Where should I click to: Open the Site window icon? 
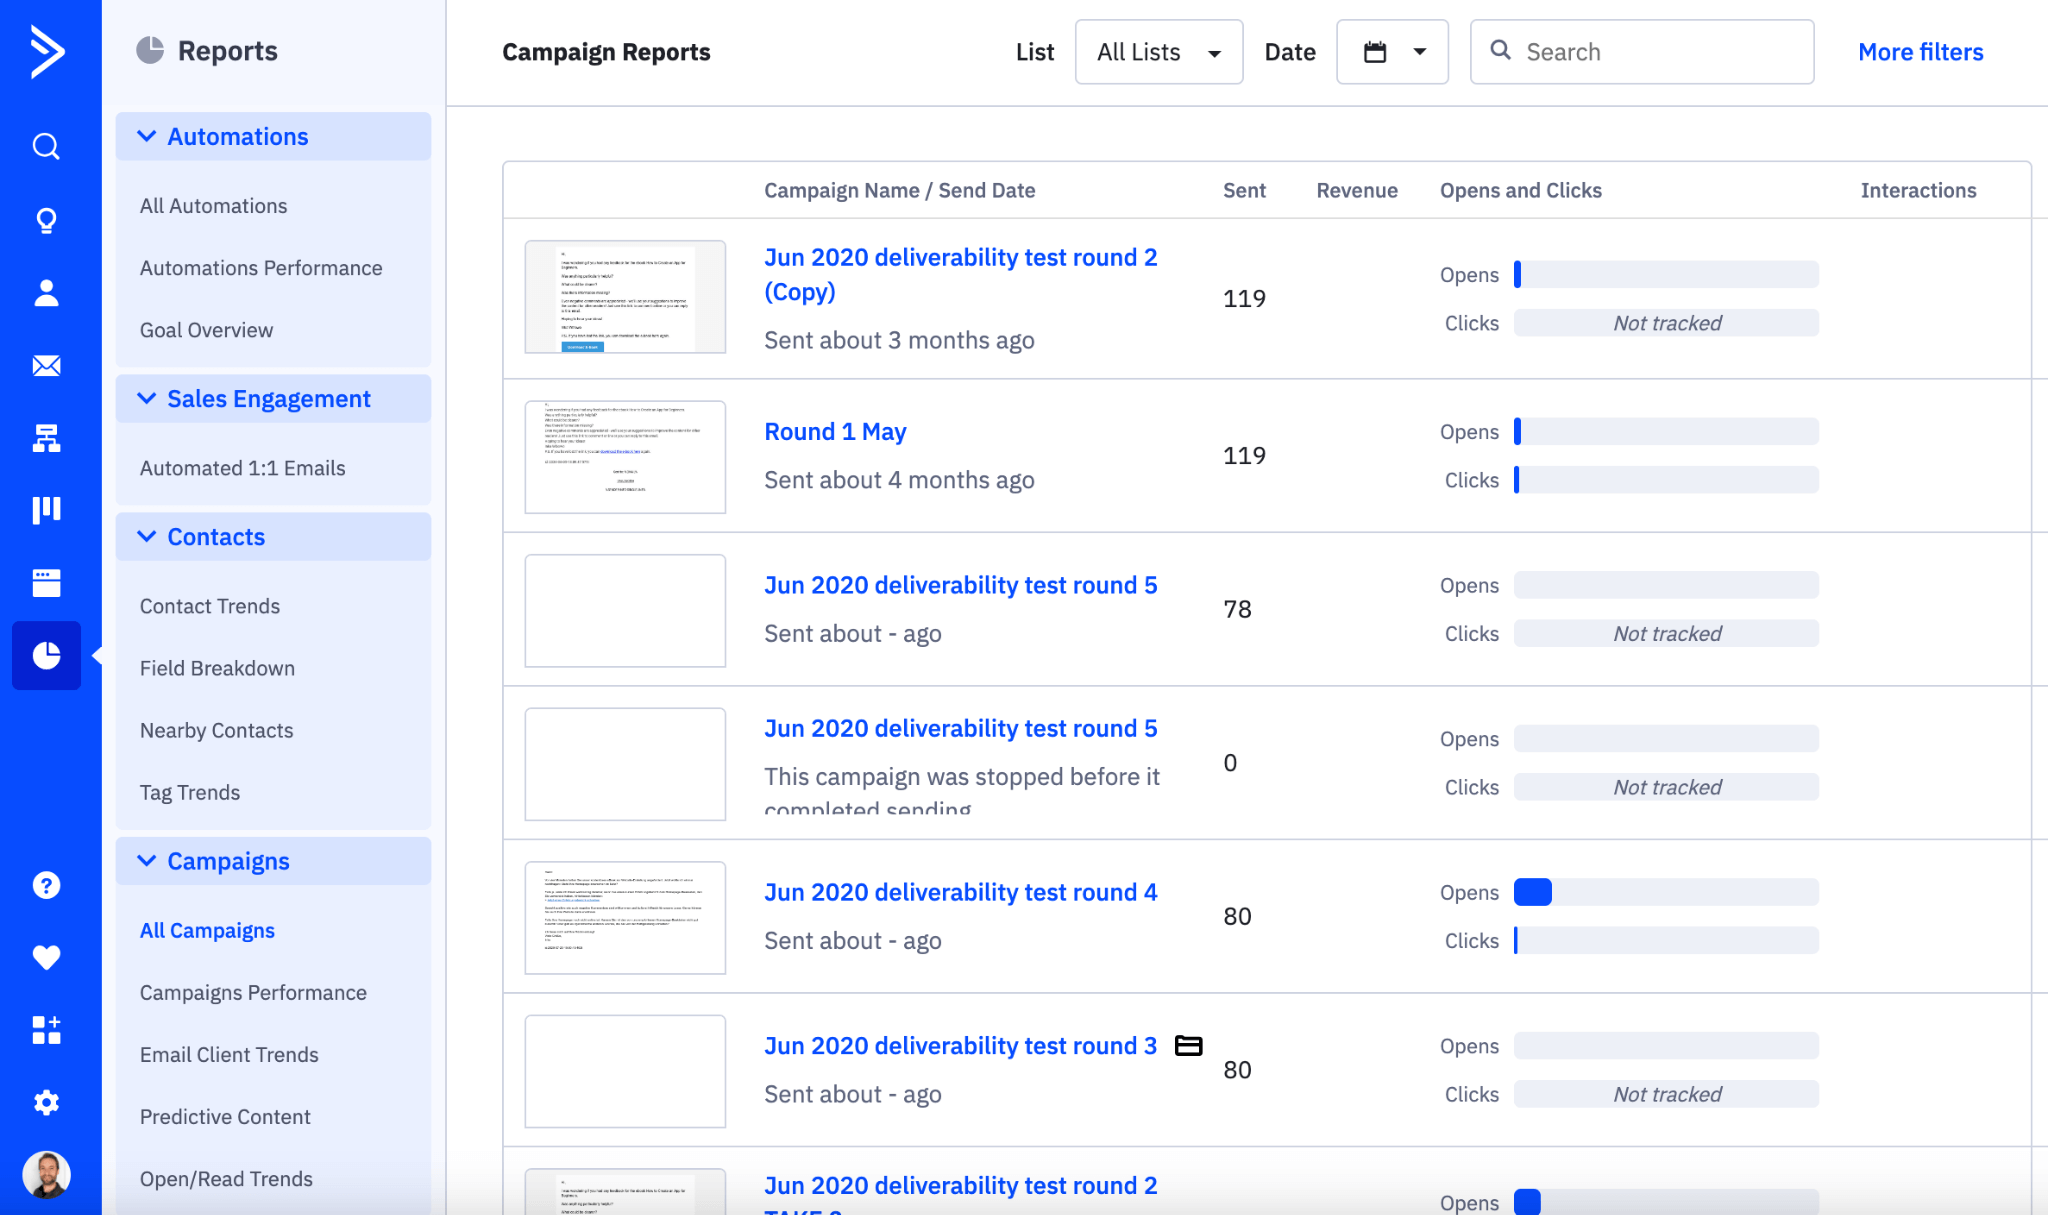[x=46, y=583]
